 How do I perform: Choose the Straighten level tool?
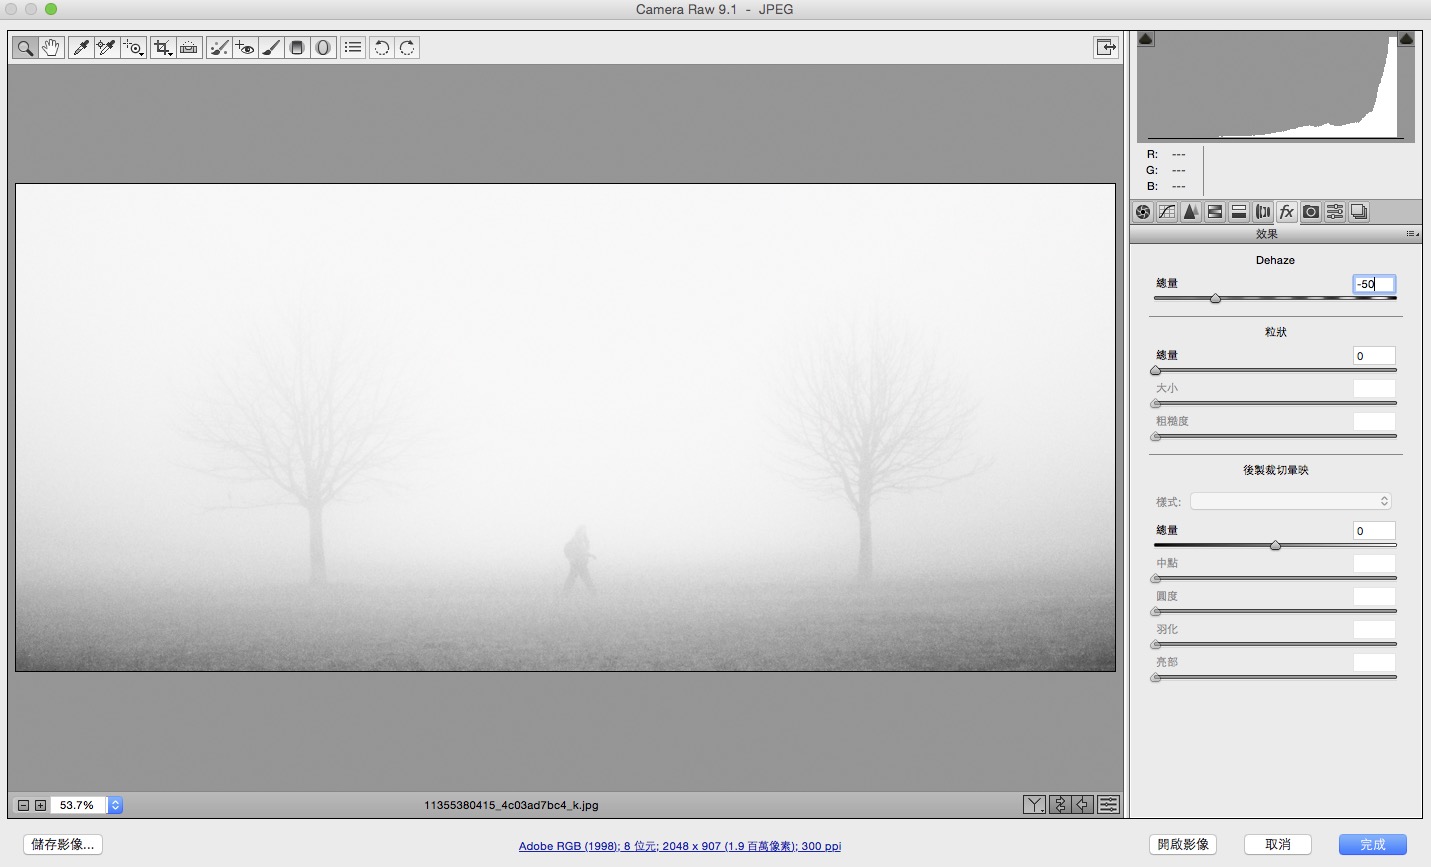[x=189, y=48]
